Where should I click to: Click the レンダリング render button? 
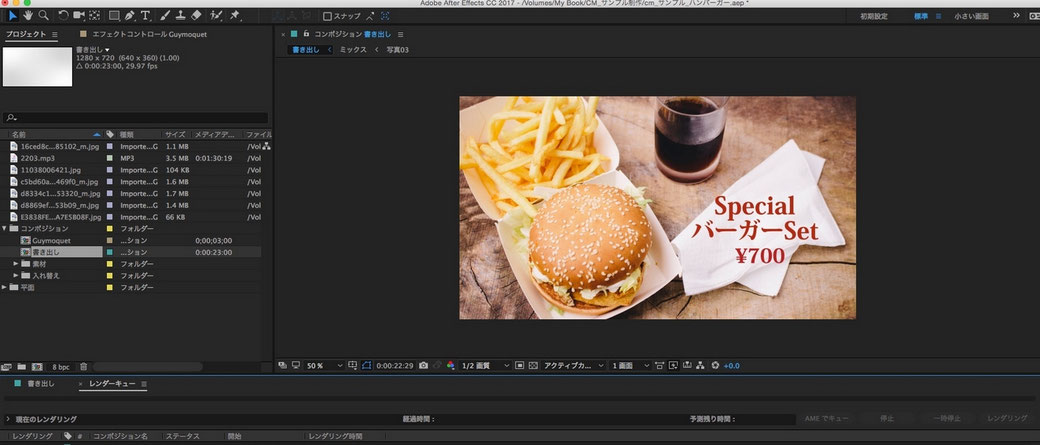point(1007,418)
